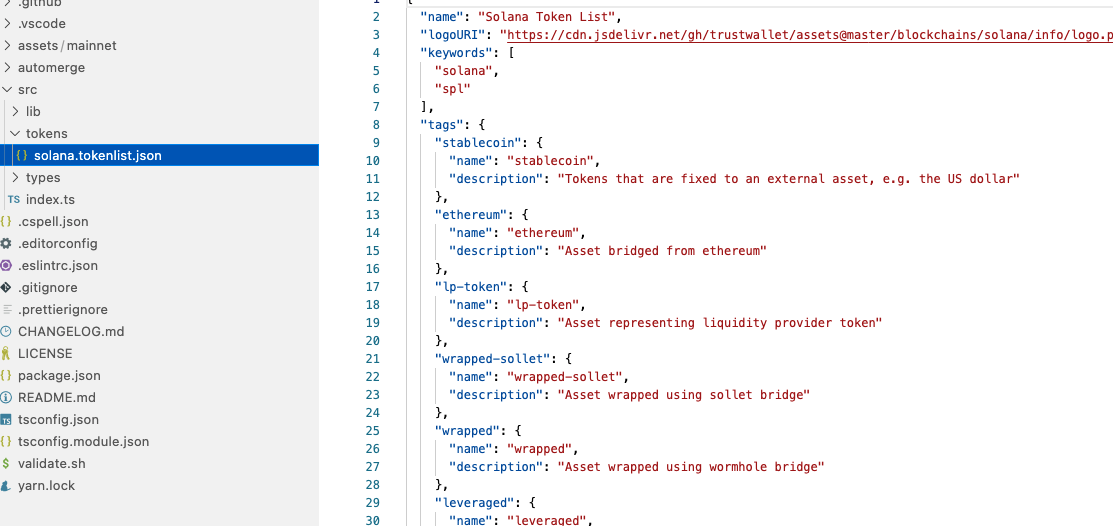1113x526 pixels.
Task: Expand the lib folder chevron
Action: click(x=16, y=111)
